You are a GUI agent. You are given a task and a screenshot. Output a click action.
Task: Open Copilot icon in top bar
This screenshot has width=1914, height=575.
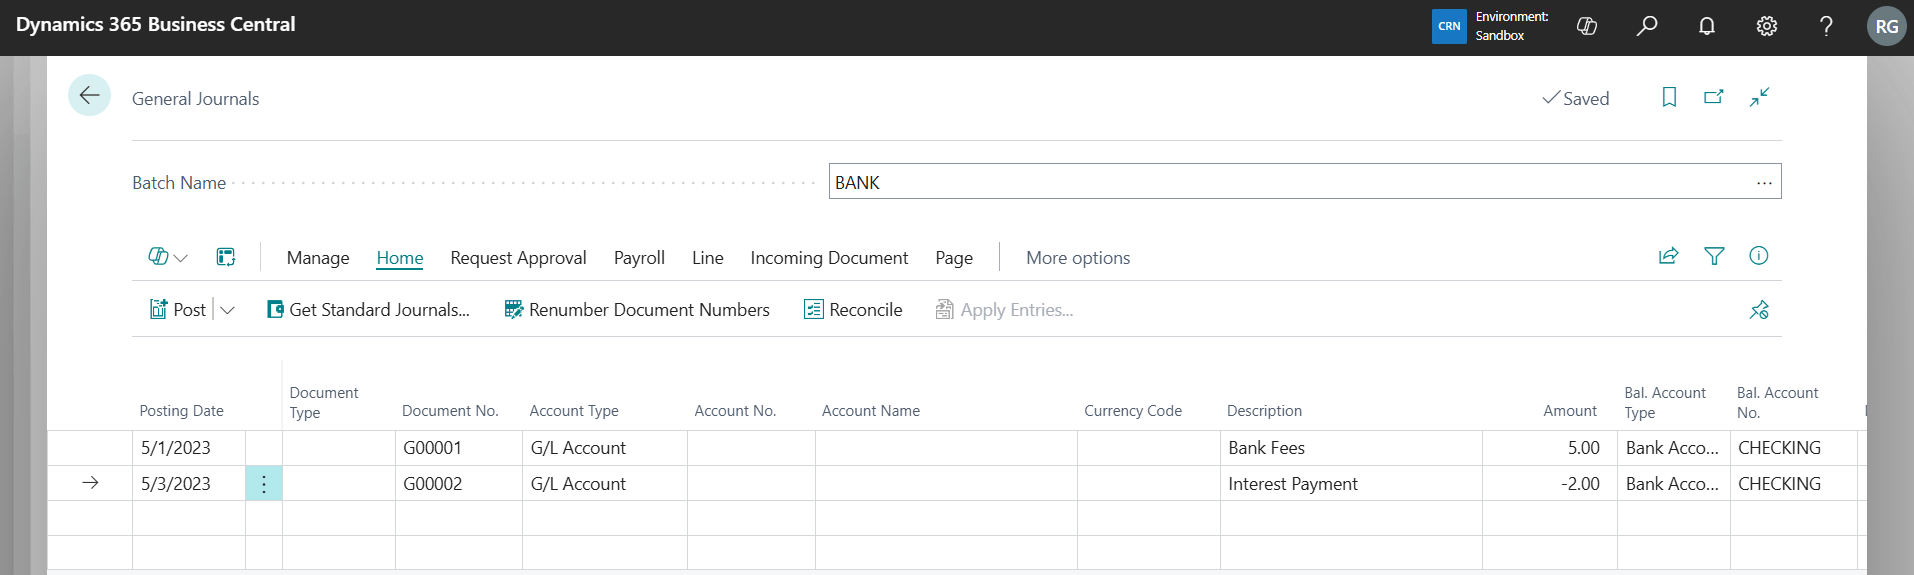click(x=1587, y=27)
